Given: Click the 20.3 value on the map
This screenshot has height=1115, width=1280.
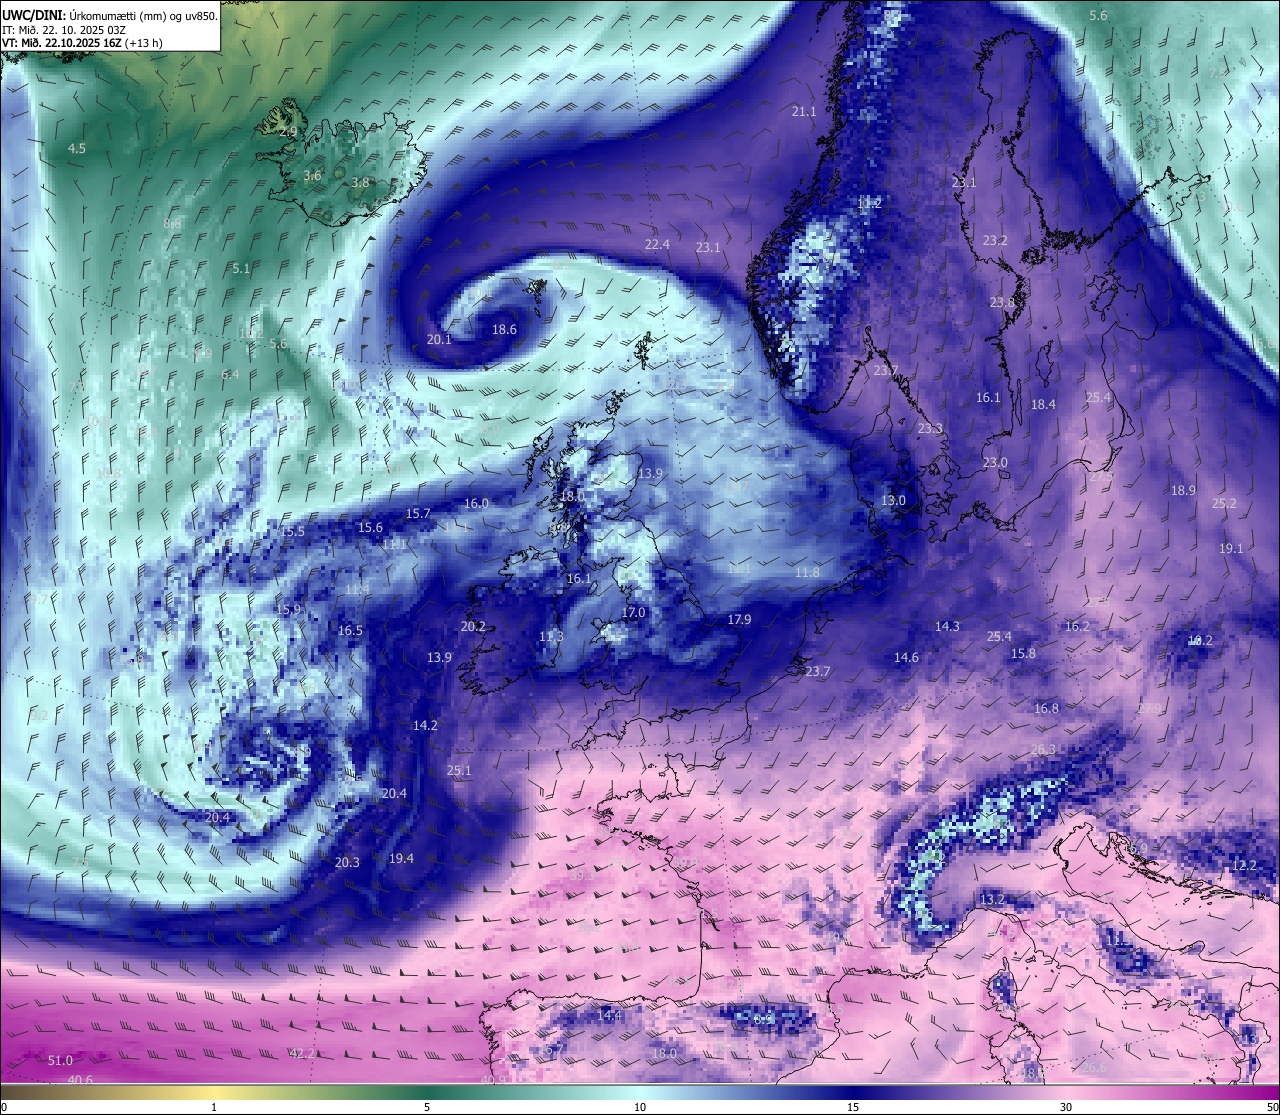Looking at the screenshot, I should [347, 862].
